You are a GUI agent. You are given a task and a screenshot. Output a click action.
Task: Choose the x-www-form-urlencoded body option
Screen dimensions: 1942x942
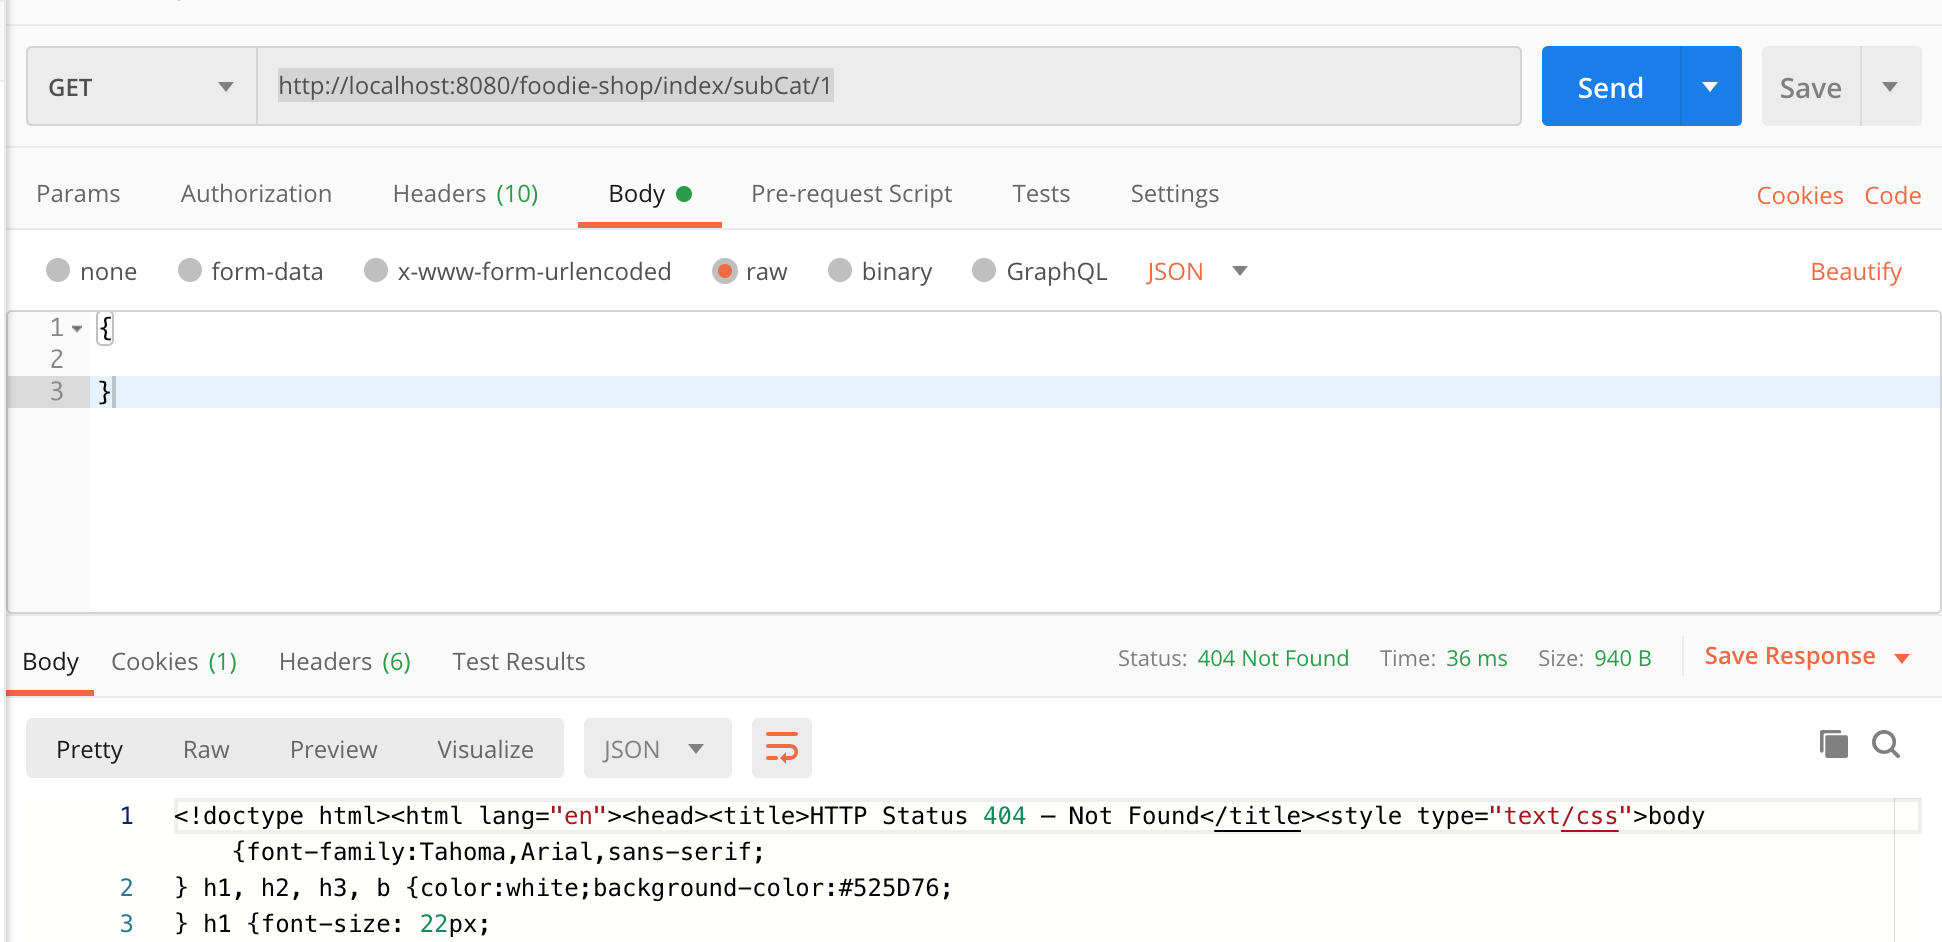[x=376, y=271]
